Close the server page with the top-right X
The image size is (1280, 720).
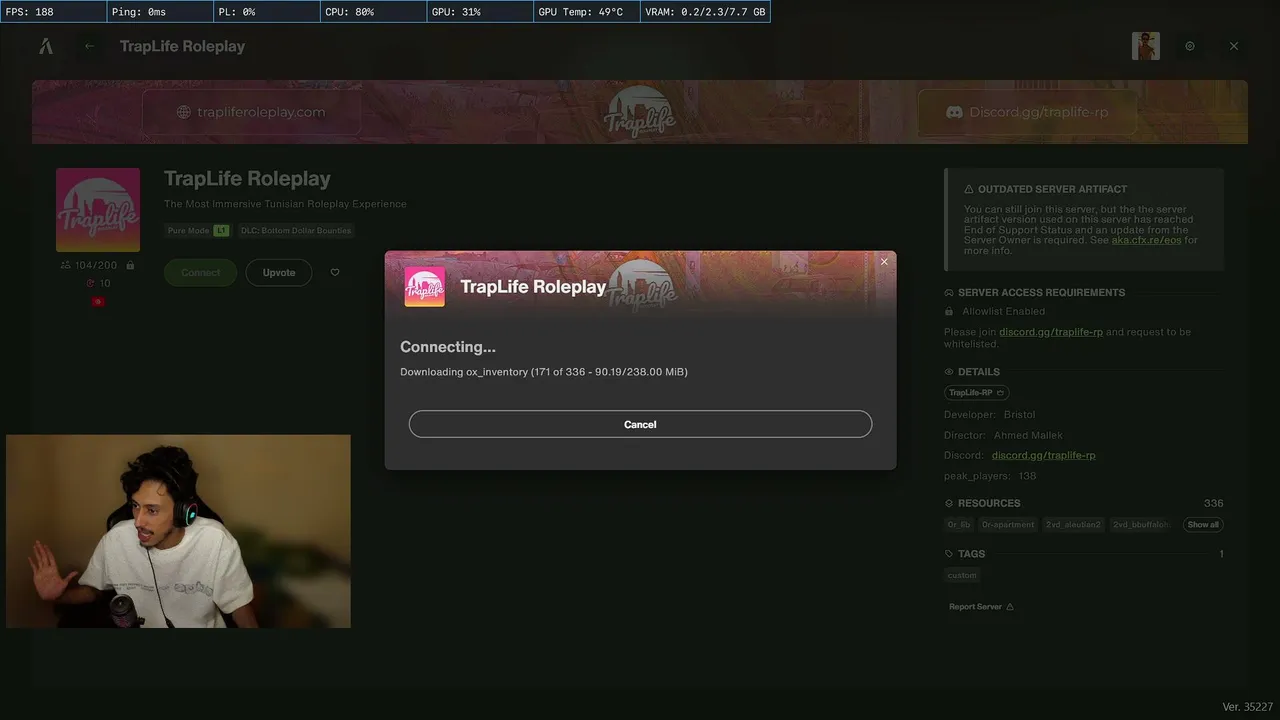[x=1234, y=46]
